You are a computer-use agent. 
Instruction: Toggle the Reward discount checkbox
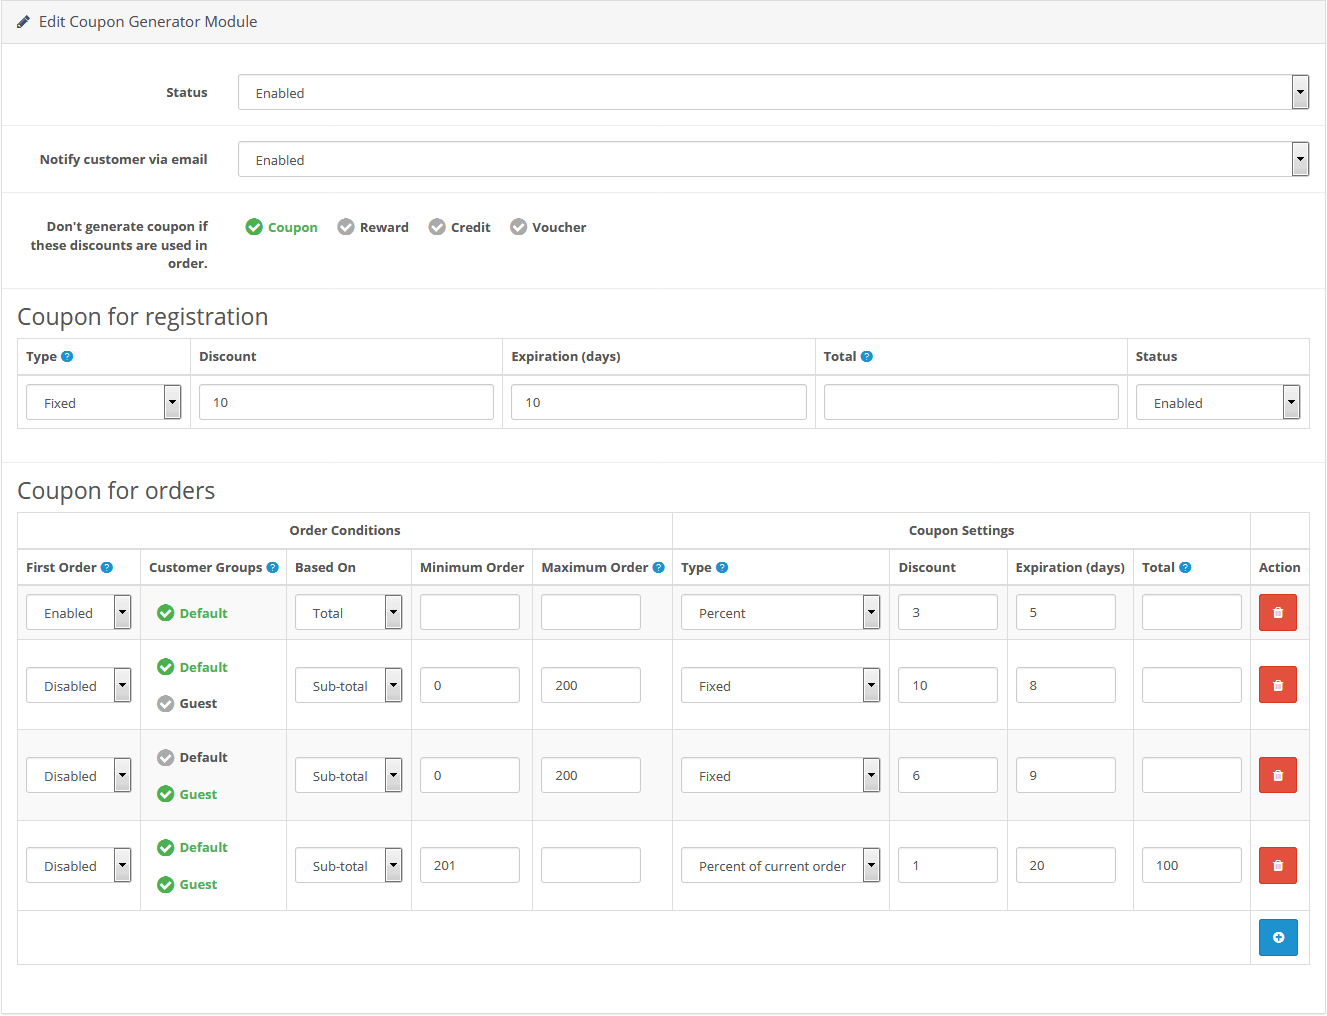[x=346, y=227]
